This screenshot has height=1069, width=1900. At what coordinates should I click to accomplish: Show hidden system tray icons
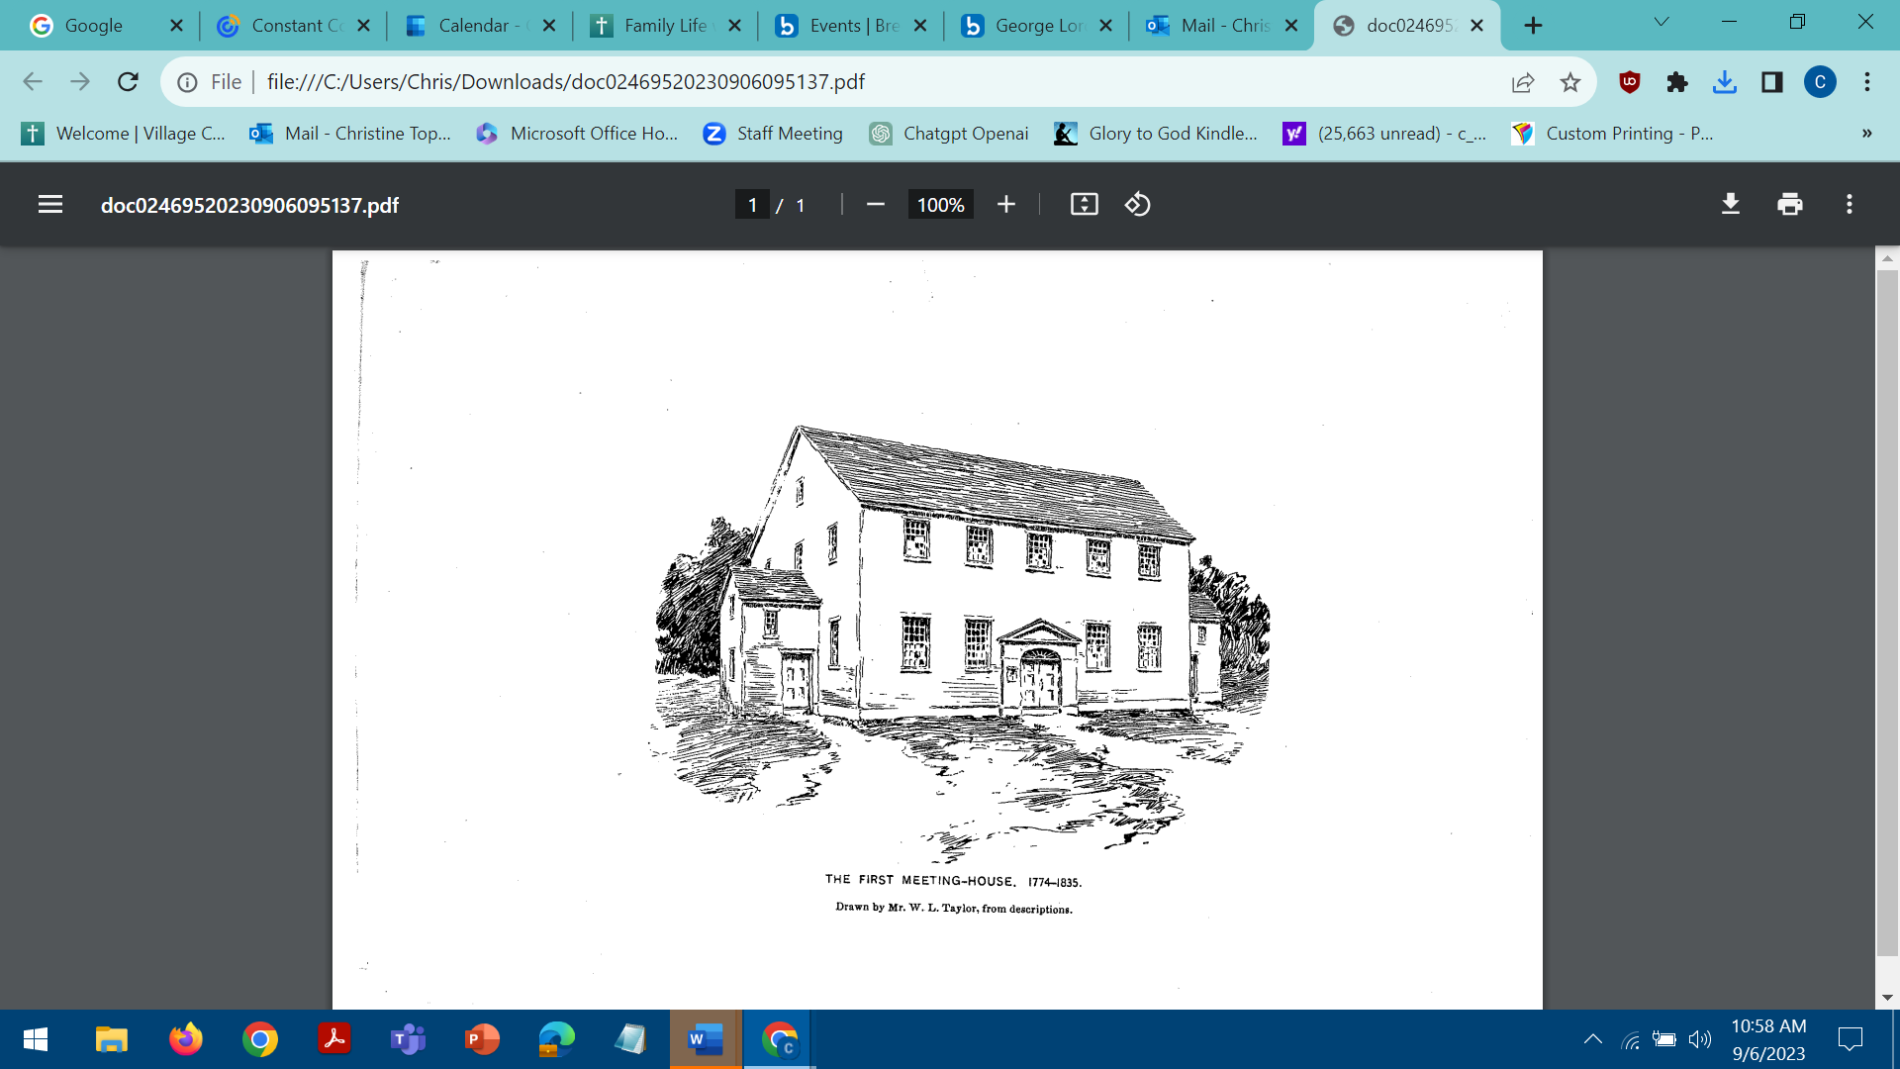[1592, 1040]
